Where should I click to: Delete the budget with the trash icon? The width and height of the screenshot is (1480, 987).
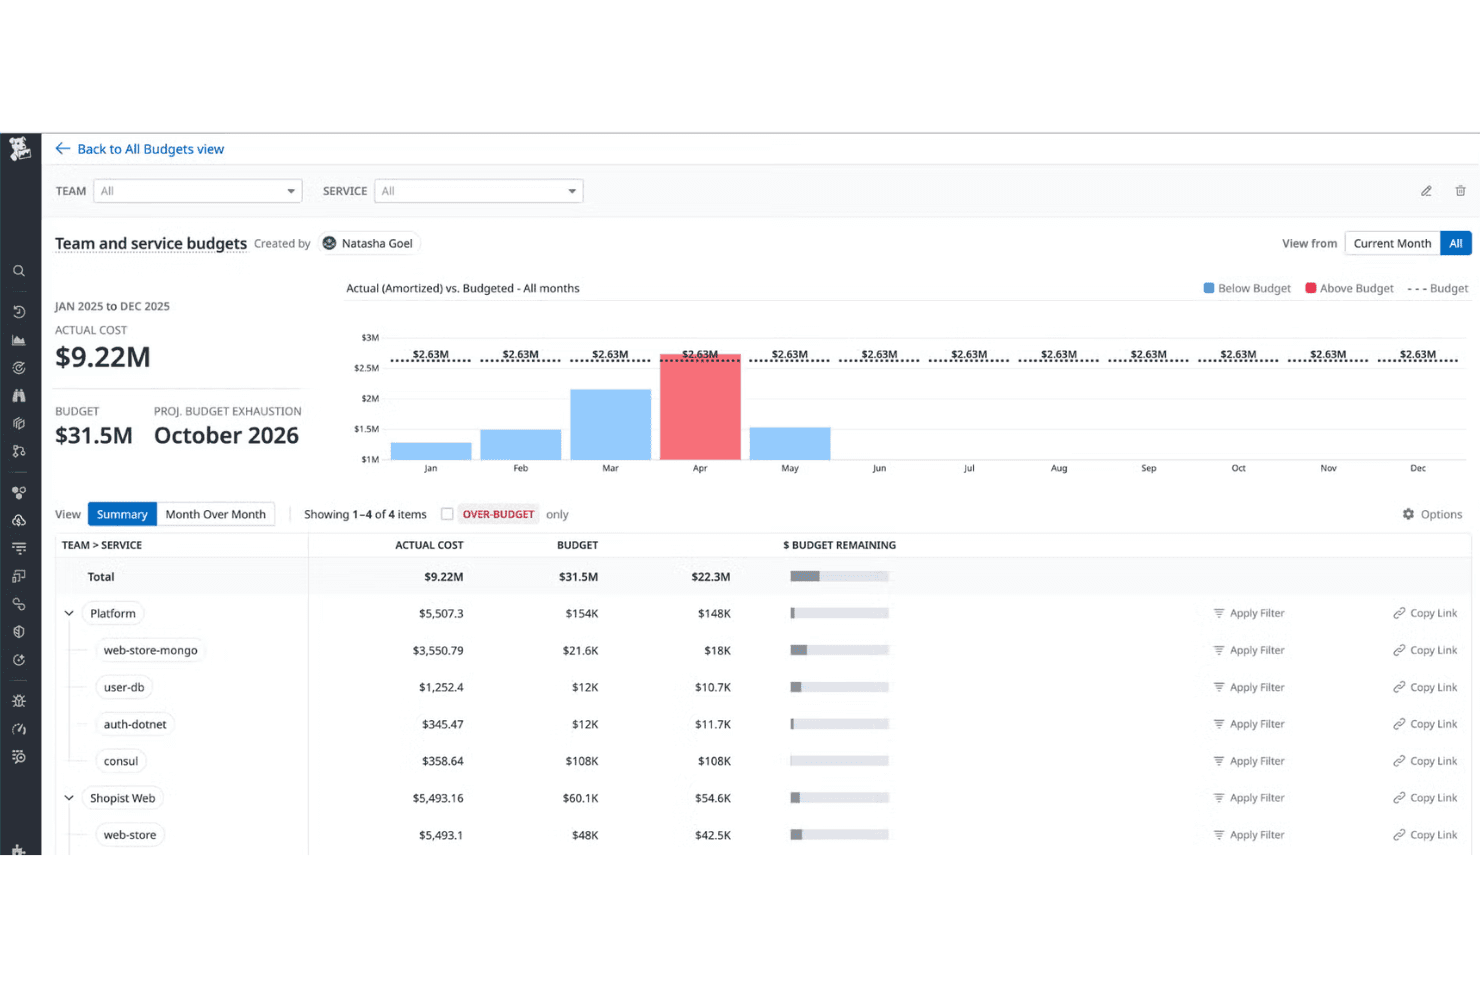(1461, 191)
